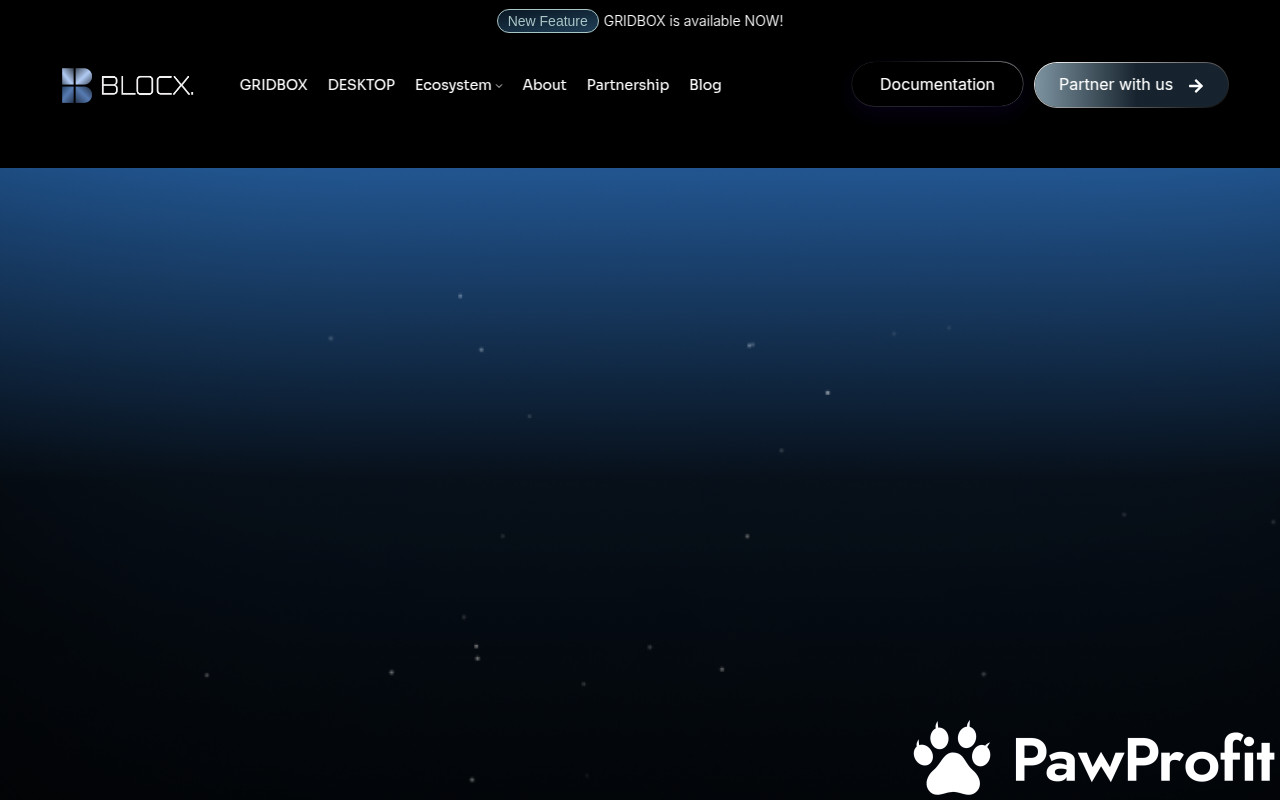Click the BLOCX cube logo icon
Viewport: 1280px width, 800px height.
(77, 85)
